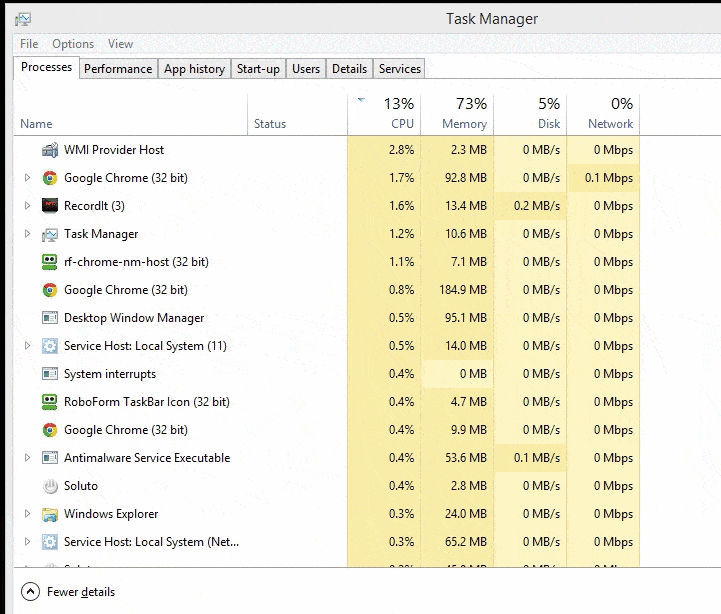Open the File menu
This screenshot has width=721, height=614.
[29, 44]
